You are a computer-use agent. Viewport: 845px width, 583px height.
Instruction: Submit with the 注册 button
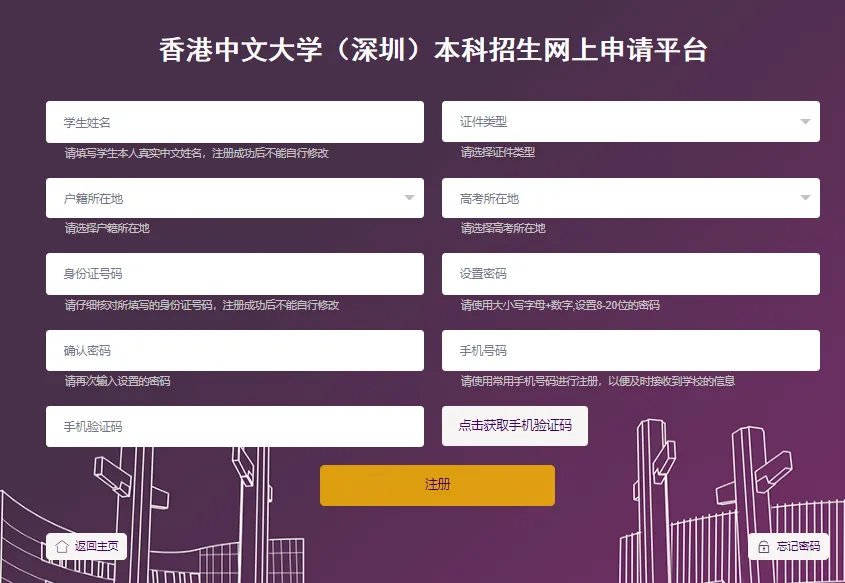[437, 485]
